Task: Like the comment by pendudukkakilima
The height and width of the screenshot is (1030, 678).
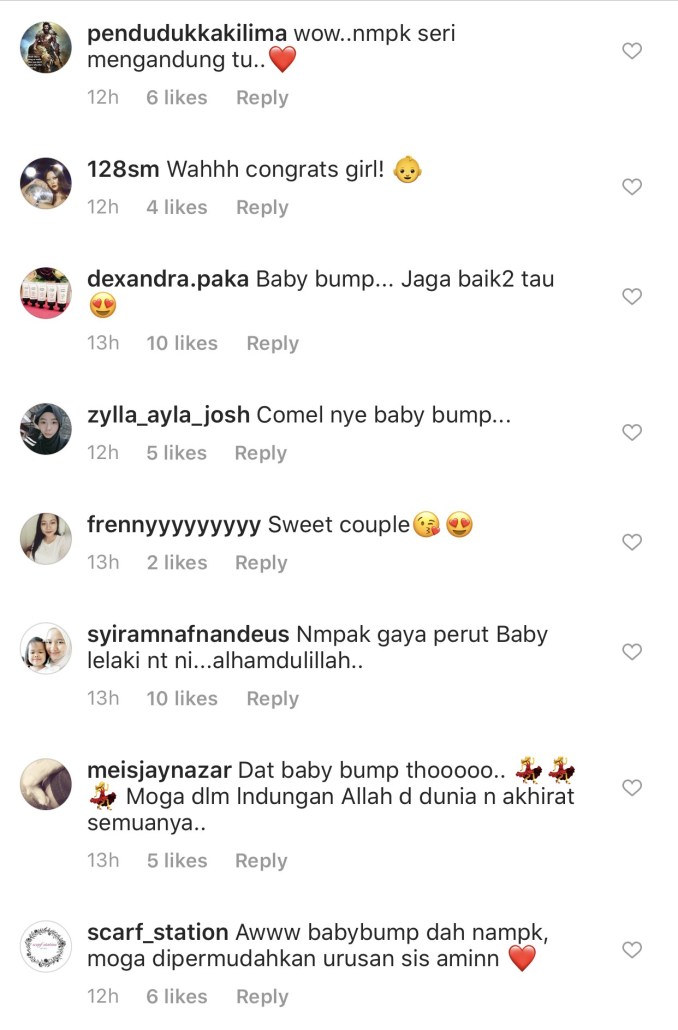Action: (632, 51)
